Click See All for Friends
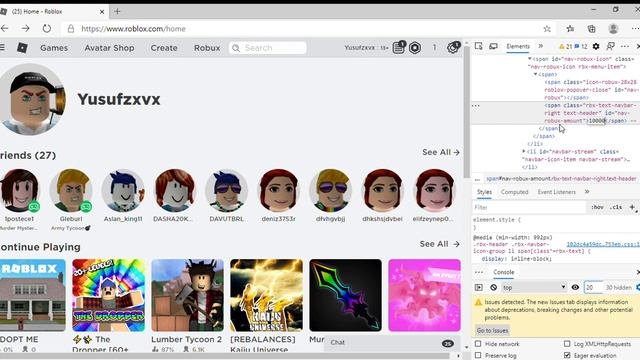This screenshot has width=640, height=360. point(441,152)
